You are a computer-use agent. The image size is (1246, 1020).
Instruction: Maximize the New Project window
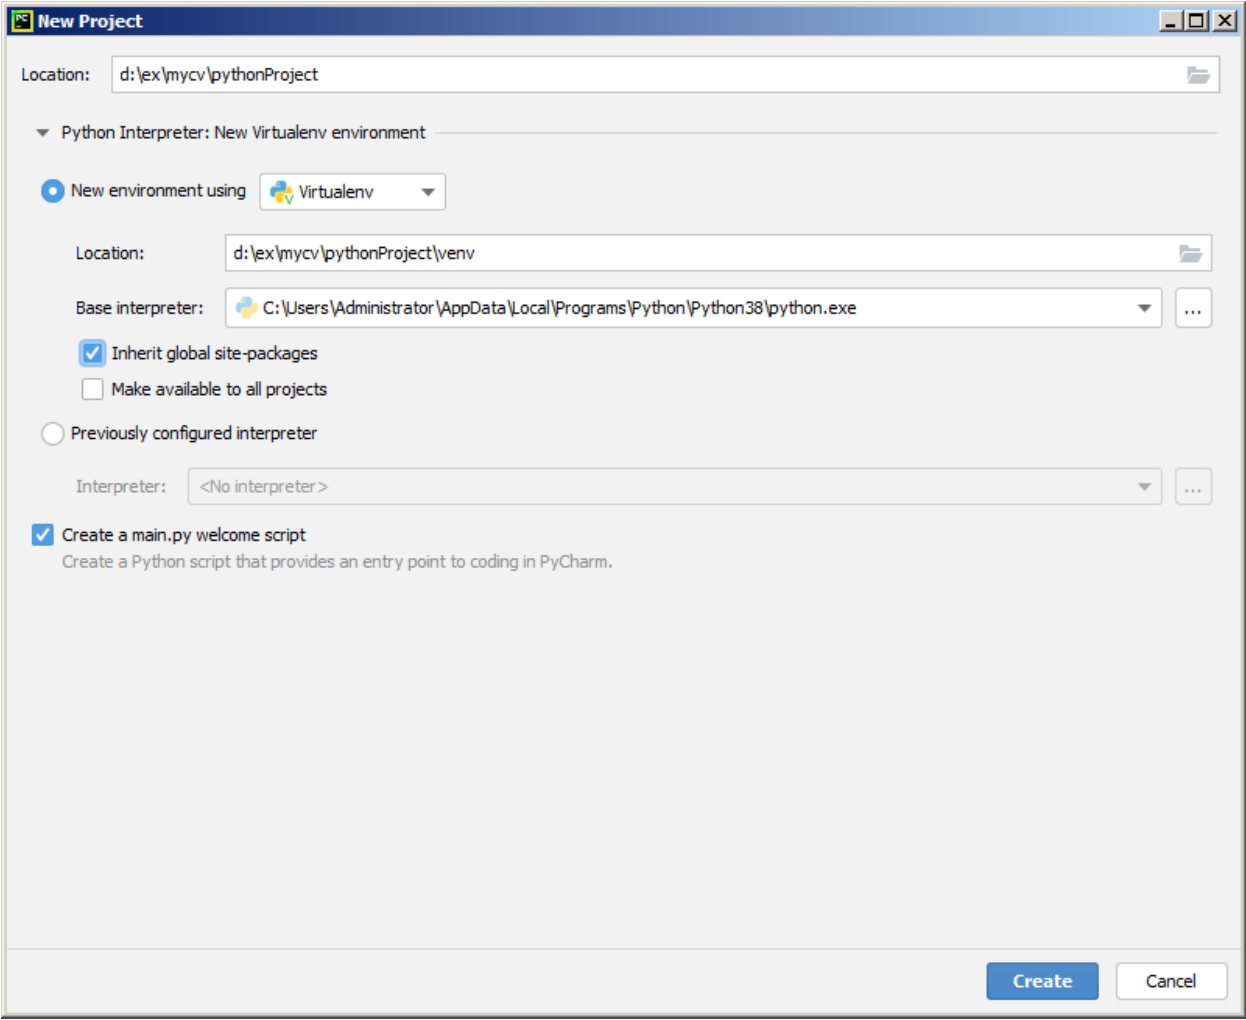pos(1197,21)
